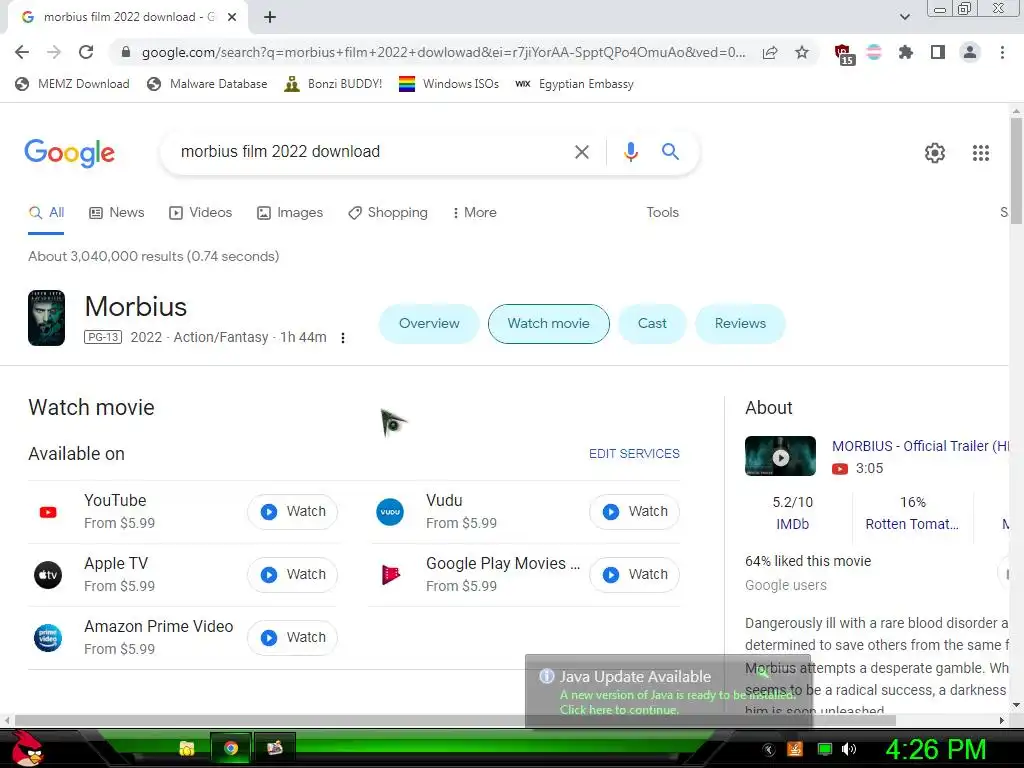
Task: Open the IMDb 5.2/10 rating
Action: 792,513
